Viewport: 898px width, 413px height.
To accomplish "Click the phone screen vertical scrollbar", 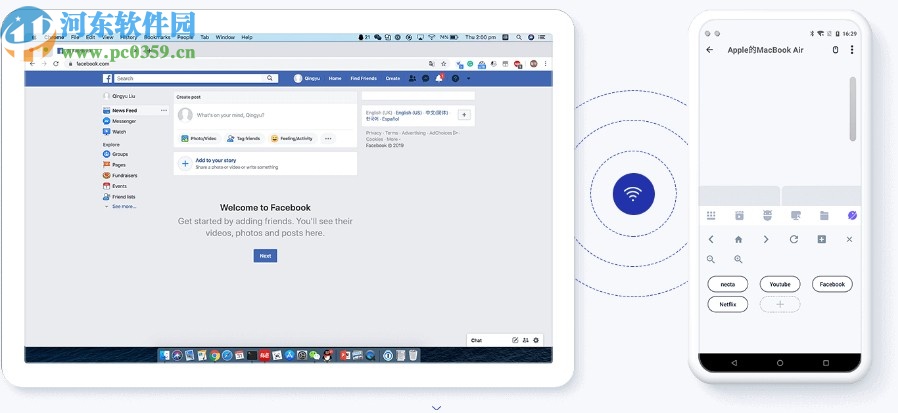I will [853, 109].
